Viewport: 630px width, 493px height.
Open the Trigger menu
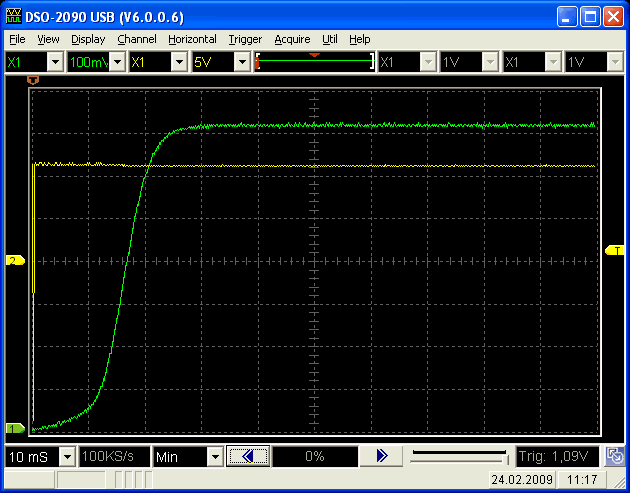[245, 39]
